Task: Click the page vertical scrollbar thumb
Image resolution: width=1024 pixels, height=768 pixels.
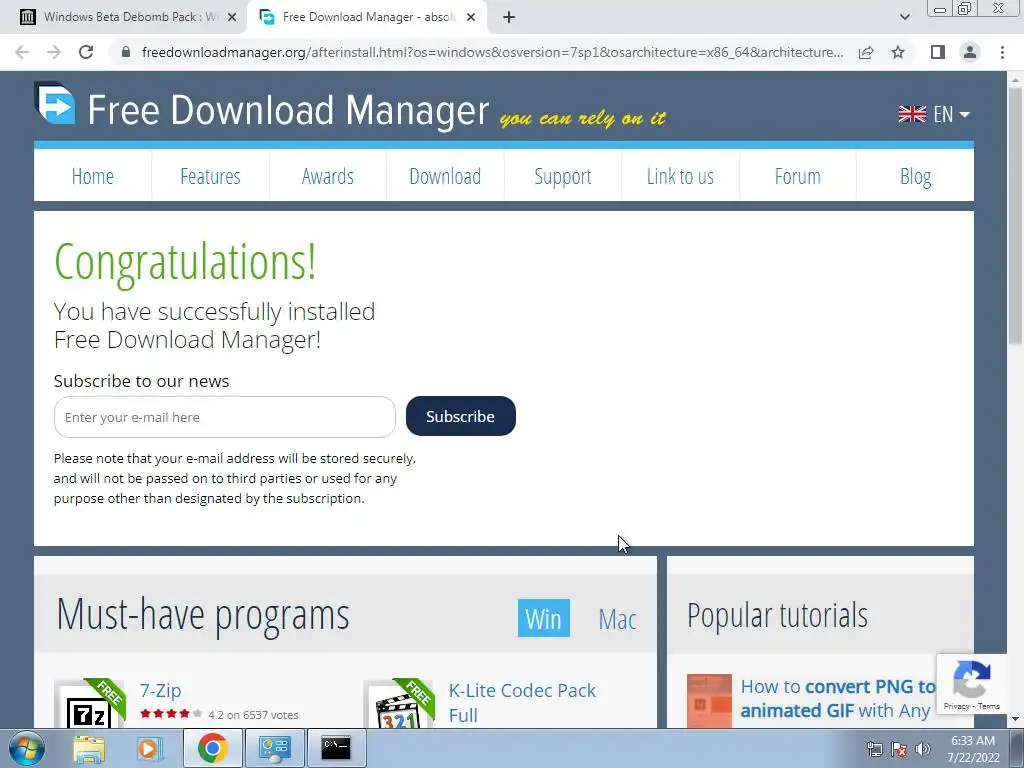Action: click(1016, 216)
